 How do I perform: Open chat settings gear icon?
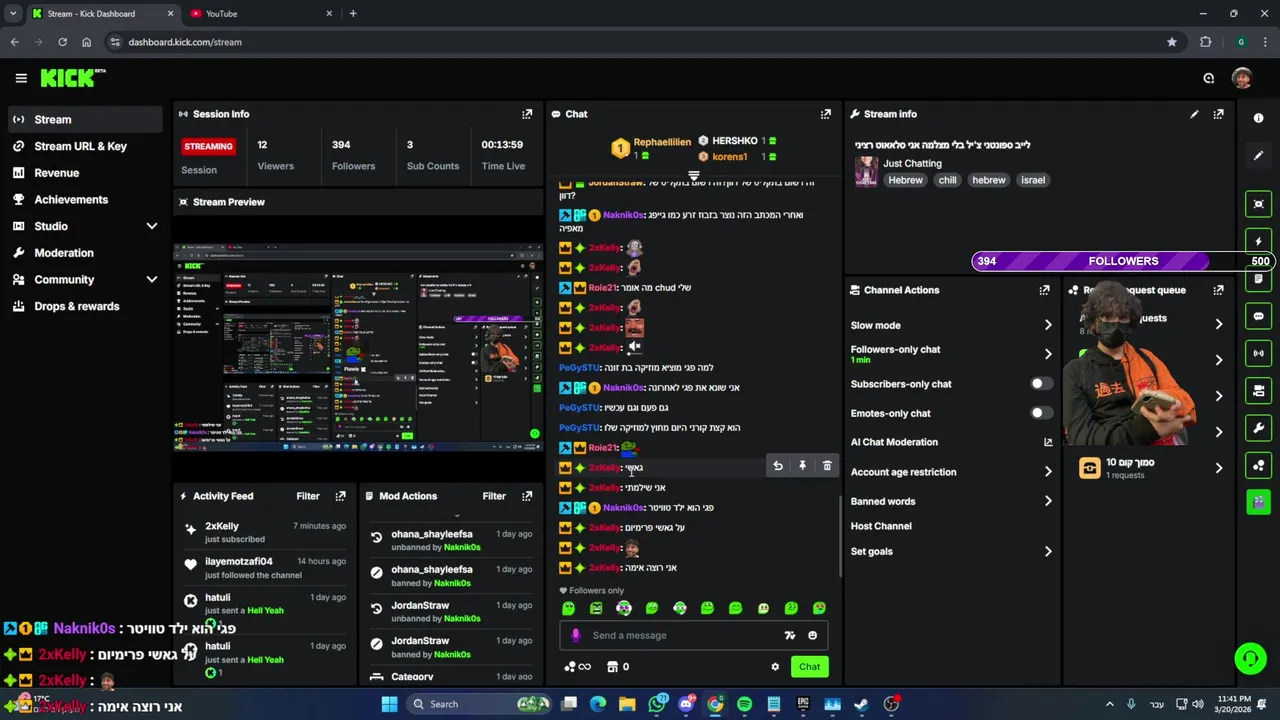[774, 667]
